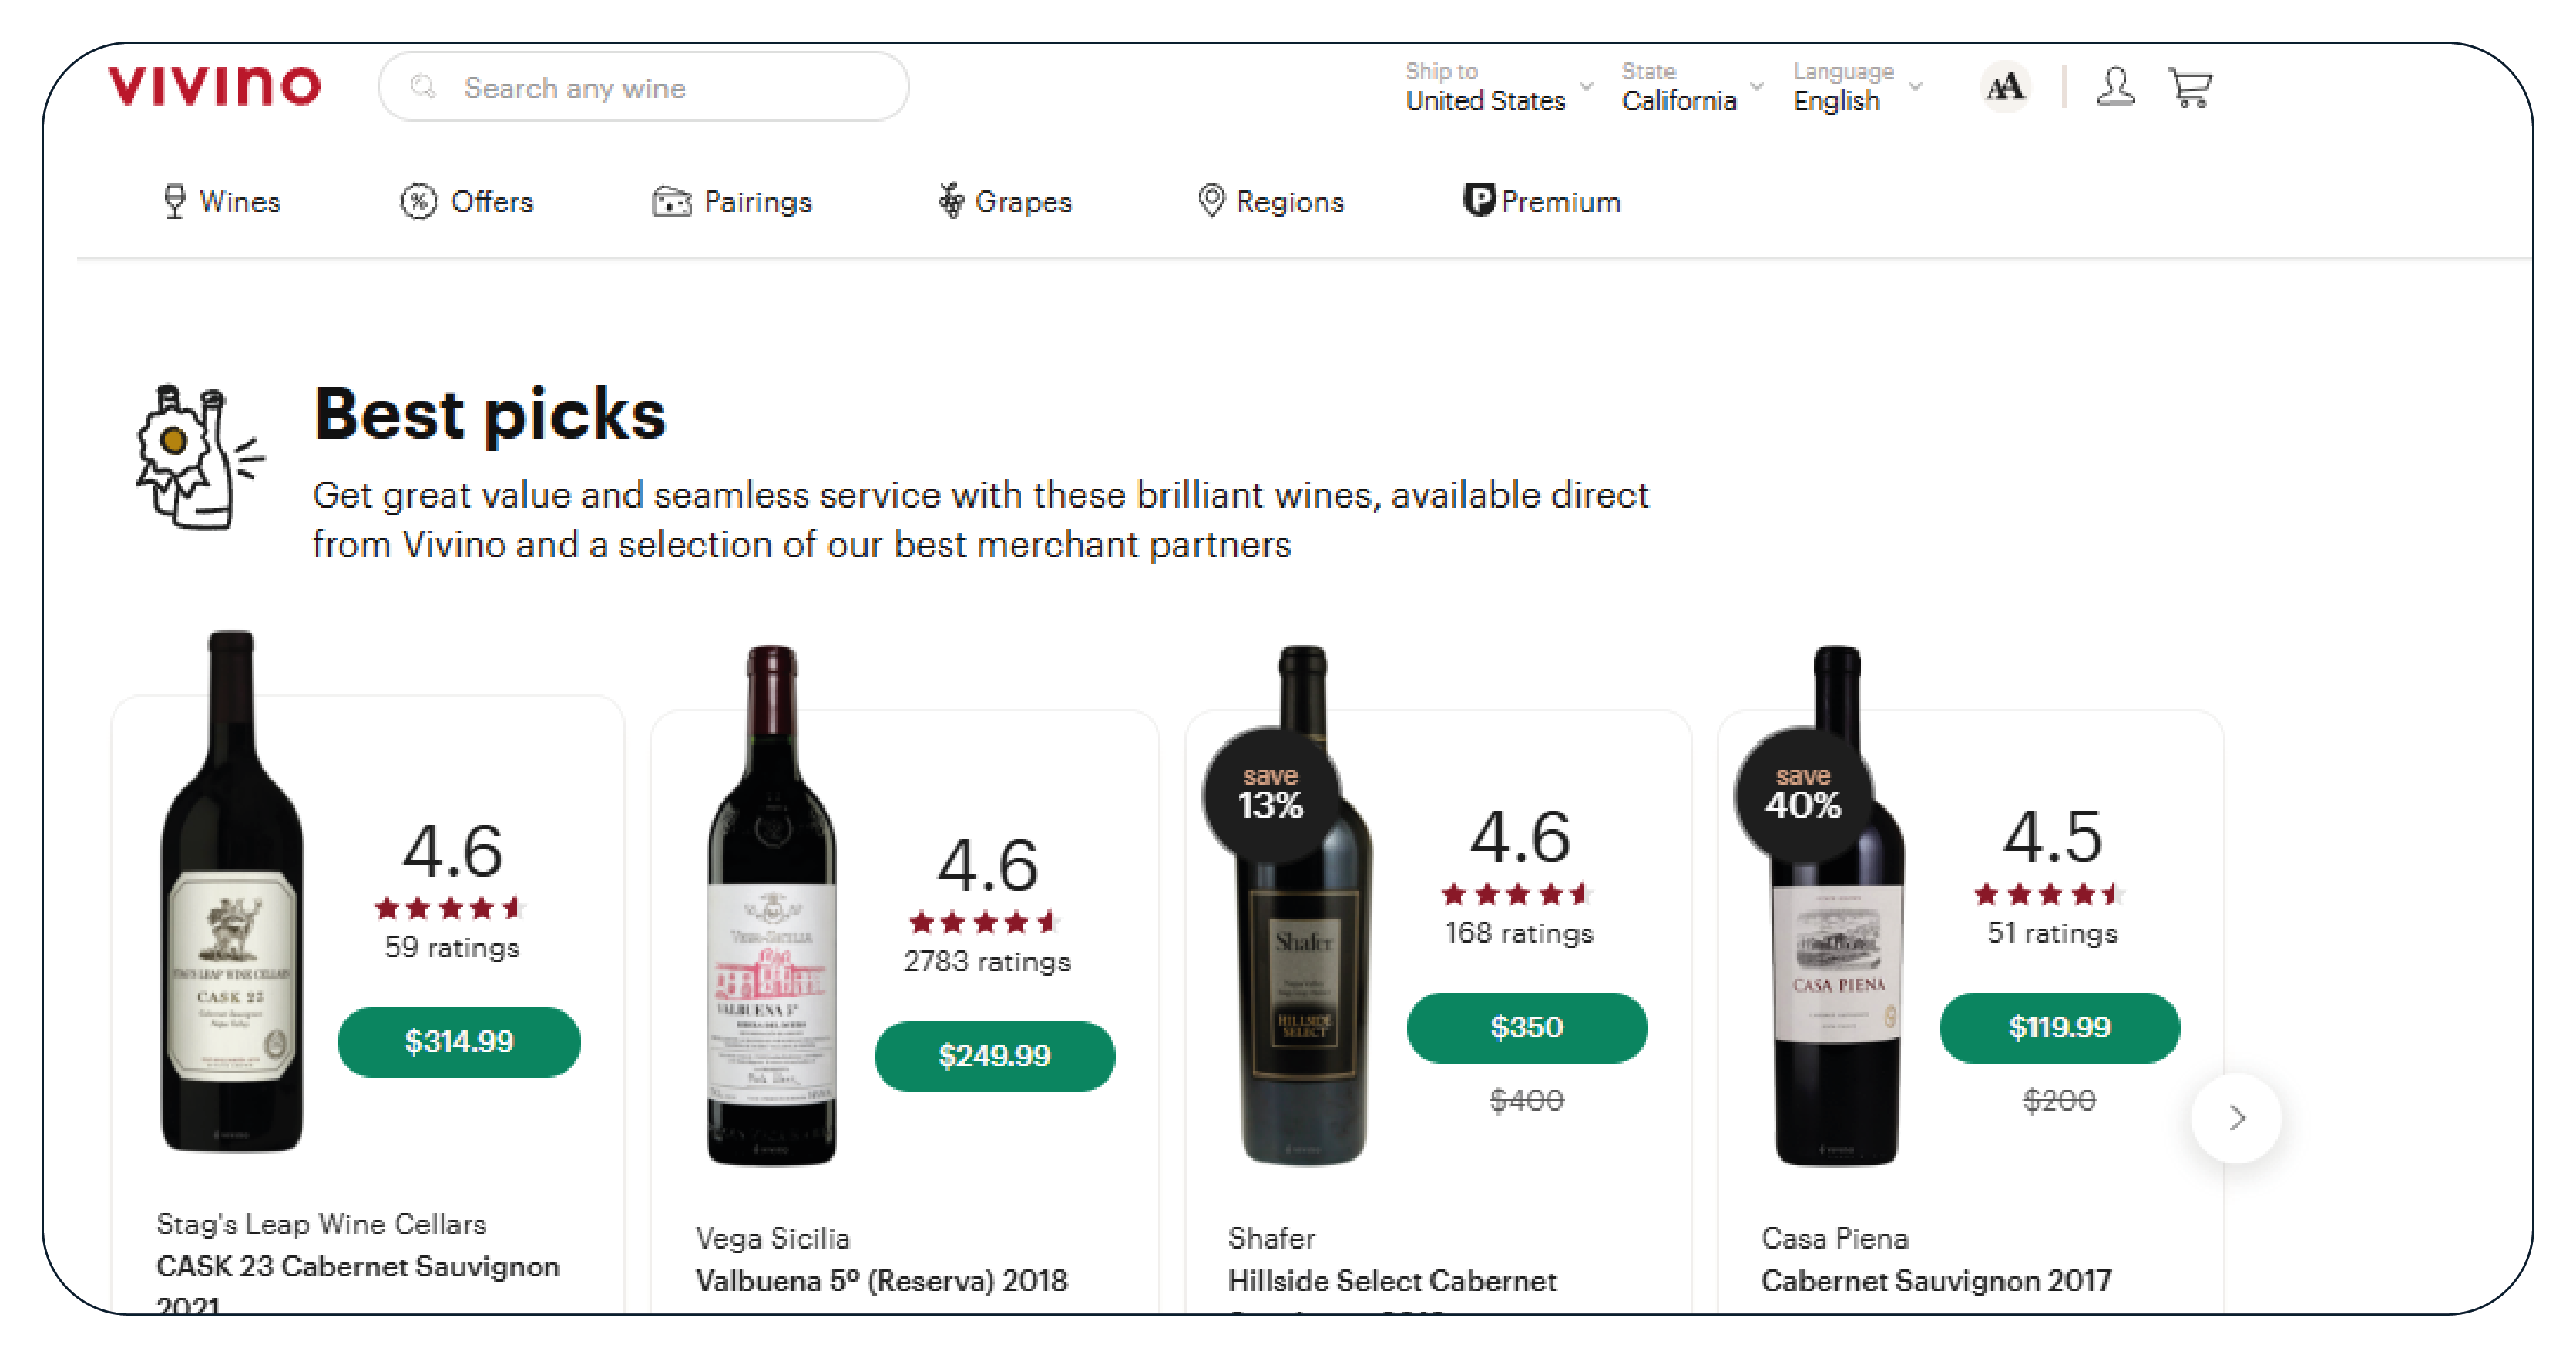Open the Regions menu
The image size is (2576, 1358).
pyautogui.click(x=1271, y=201)
